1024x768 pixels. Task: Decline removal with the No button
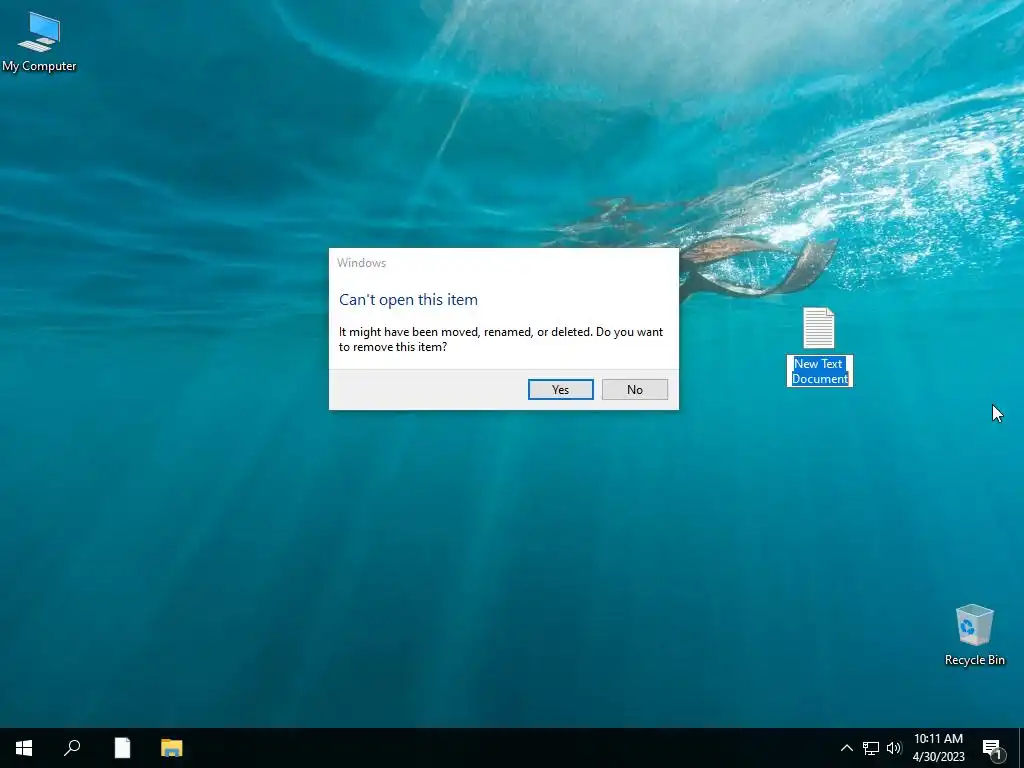coord(634,389)
